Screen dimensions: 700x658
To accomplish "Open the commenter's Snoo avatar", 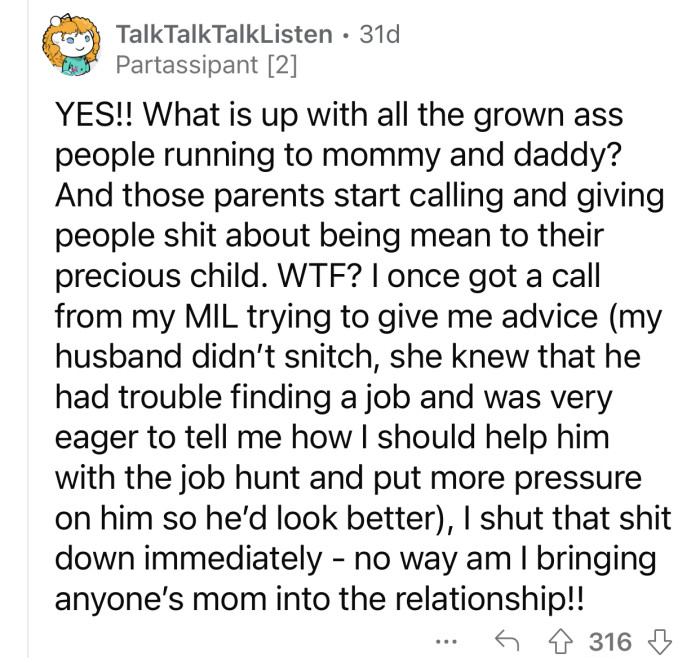I will point(71,45).
